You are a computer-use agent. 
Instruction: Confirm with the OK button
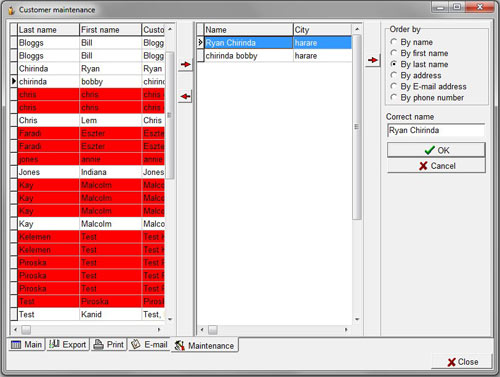pyautogui.click(x=436, y=150)
